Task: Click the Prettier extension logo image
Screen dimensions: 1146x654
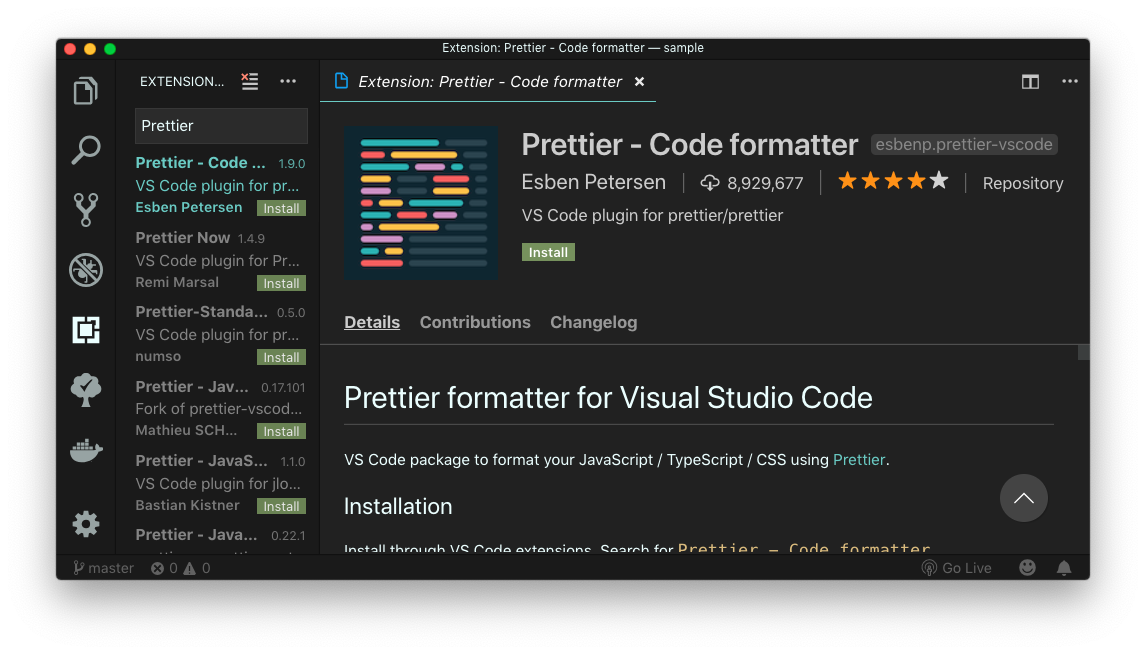Action: pos(421,203)
